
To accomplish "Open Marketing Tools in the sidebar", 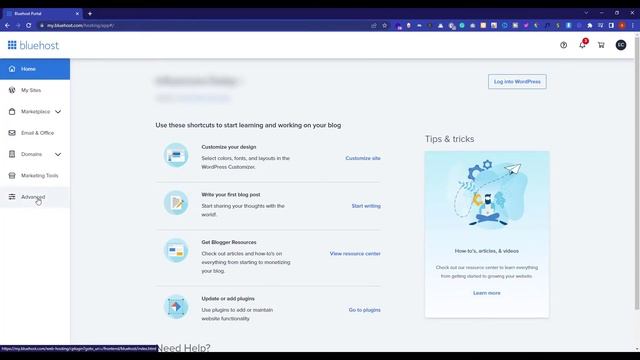I will point(35,176).
